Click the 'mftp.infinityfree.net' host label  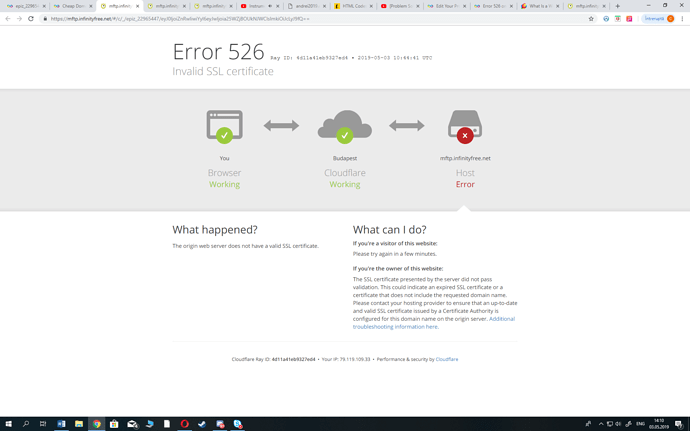[465, 158]
